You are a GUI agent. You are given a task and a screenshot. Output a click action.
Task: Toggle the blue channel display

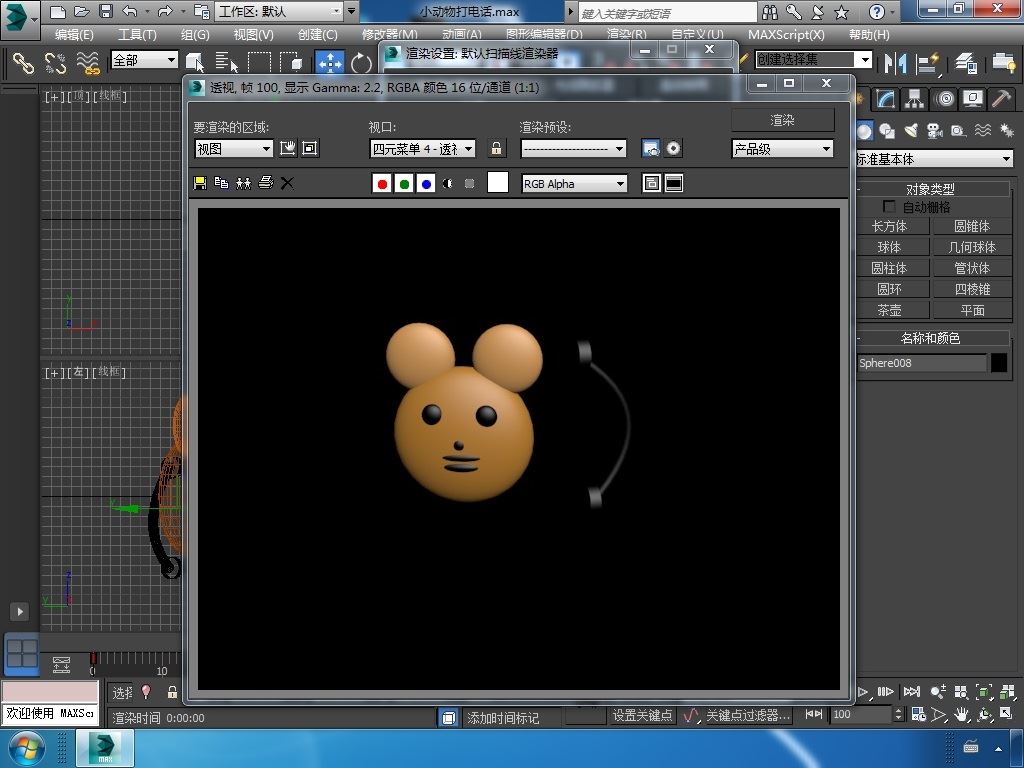coord(426,184)
